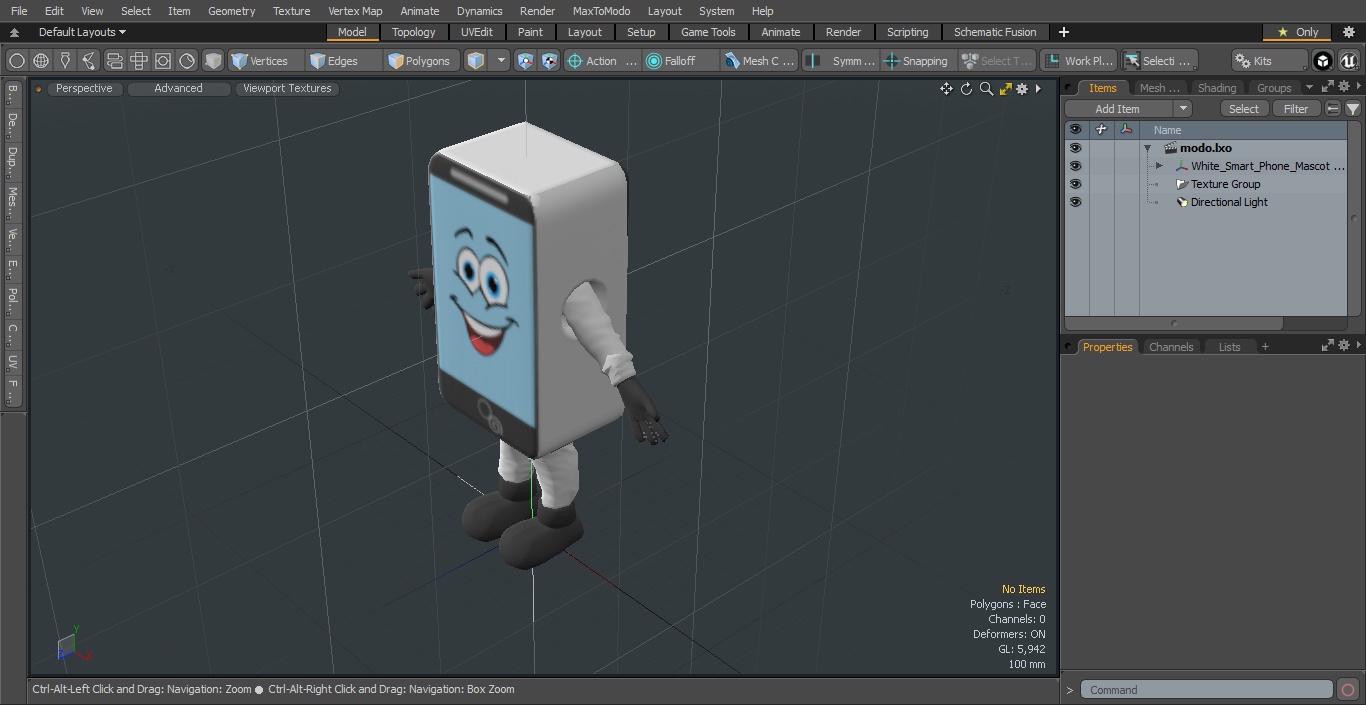Click the globe sphere icon in toolbar
This screenshot has width=1366, height=705.
click(x=41, y=61)
